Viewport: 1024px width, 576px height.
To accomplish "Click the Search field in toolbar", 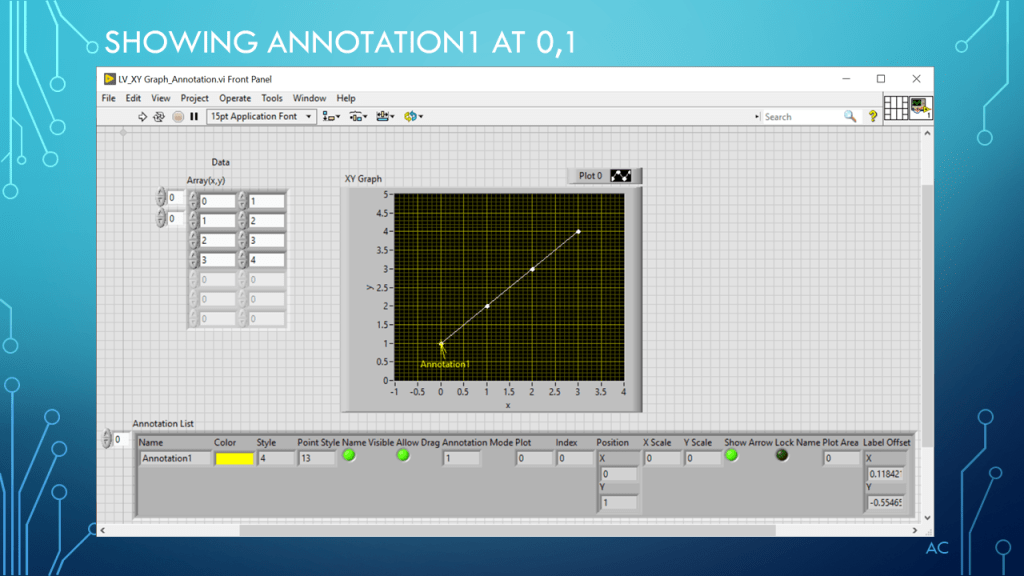I will click(x=800, y=117).
